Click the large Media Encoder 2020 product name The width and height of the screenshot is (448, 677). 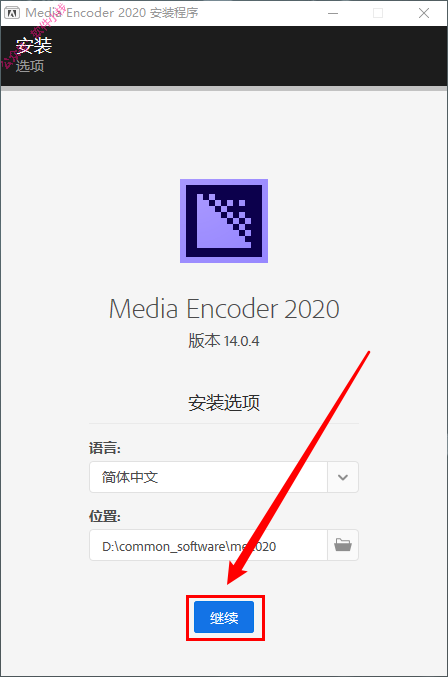coord(224,309)
